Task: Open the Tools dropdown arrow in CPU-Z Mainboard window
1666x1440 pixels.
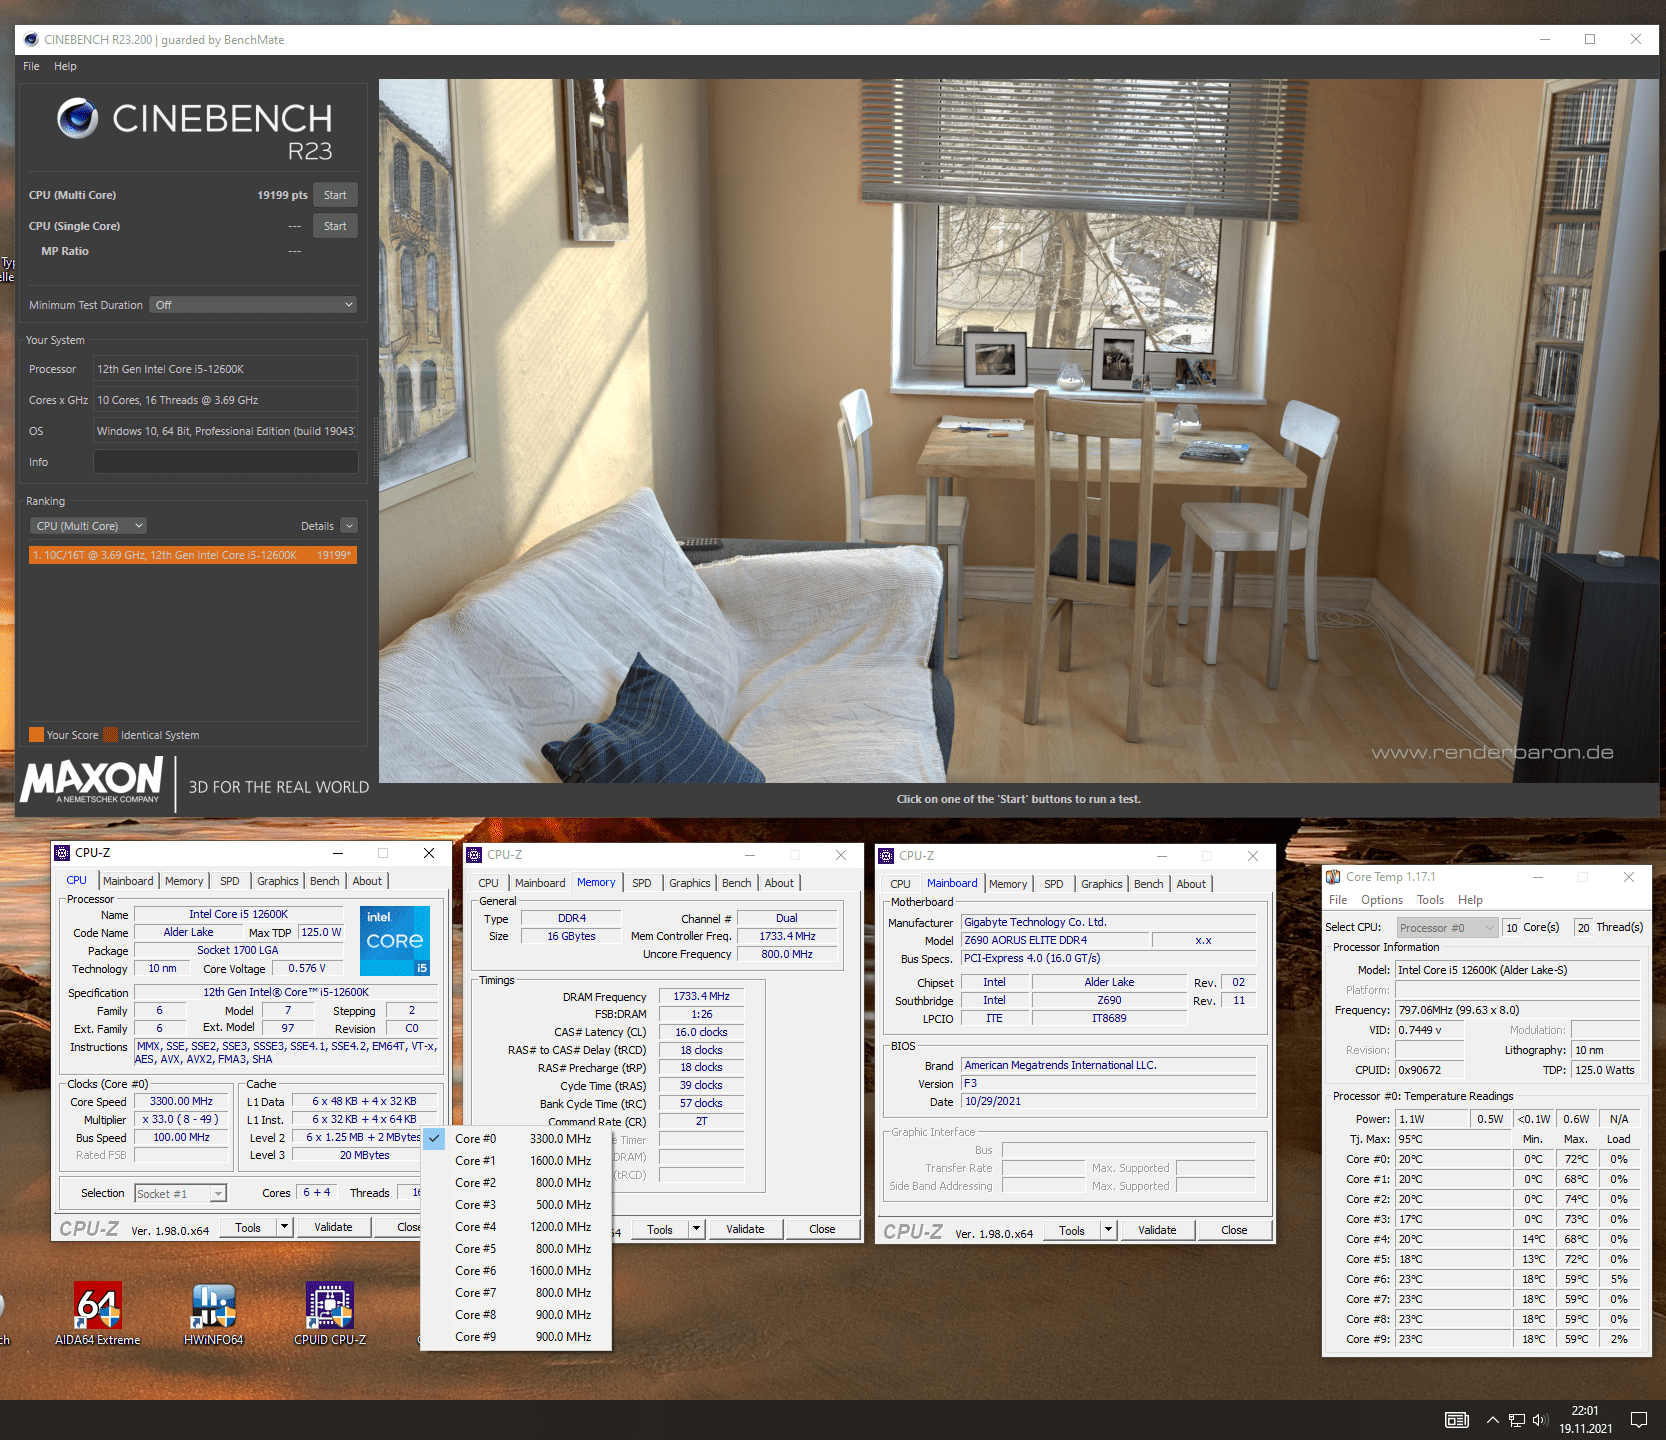Action: tap(1108, 1230)
